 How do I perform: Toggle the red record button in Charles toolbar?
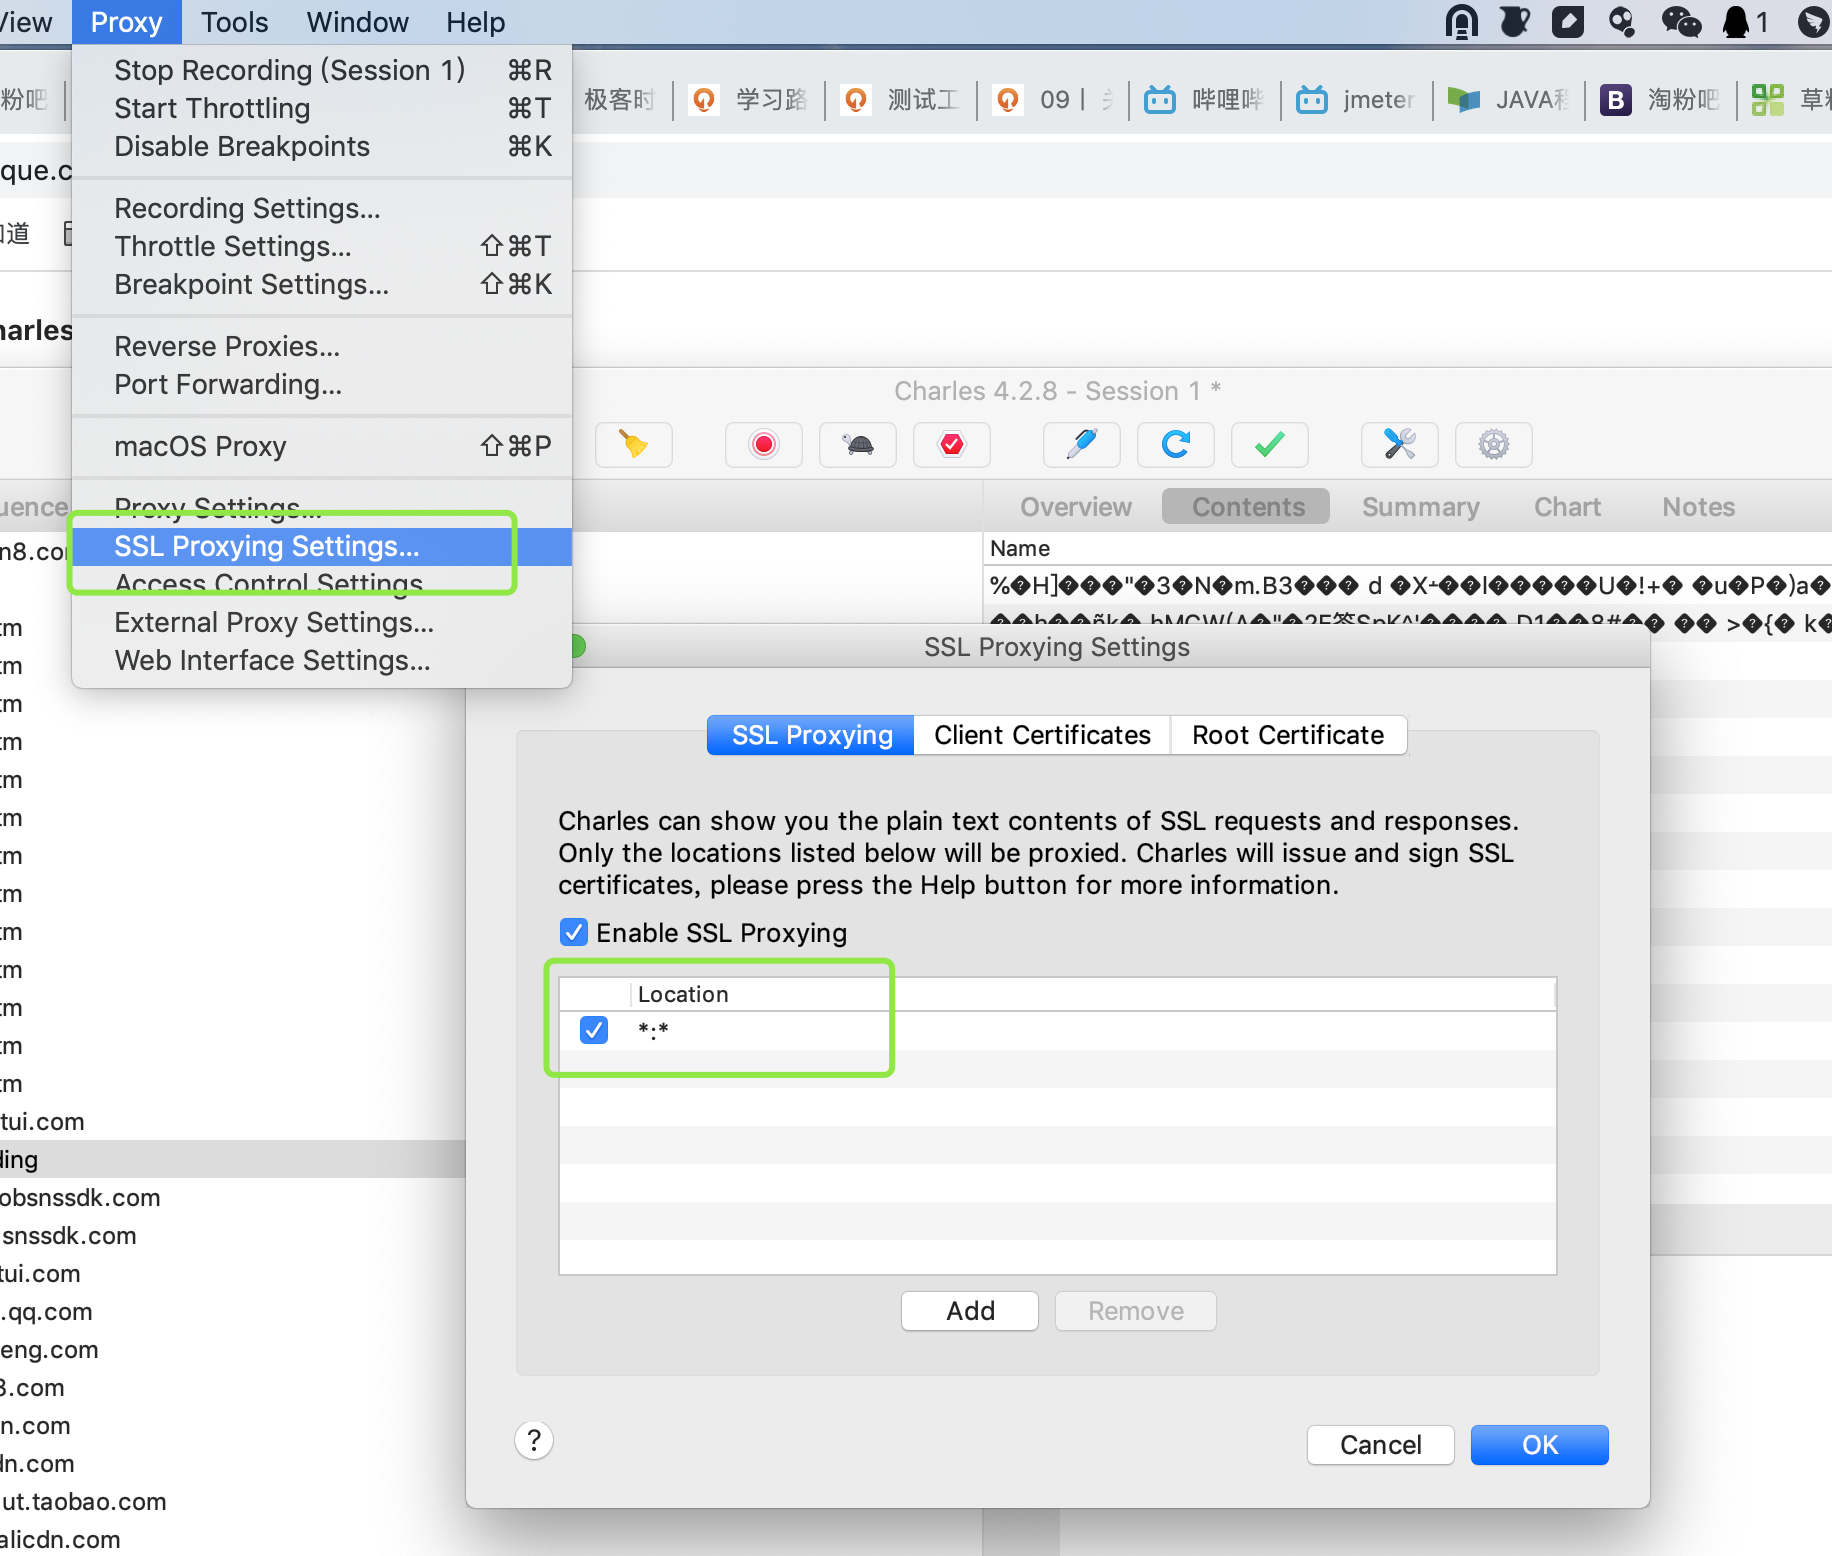click(x=764, y=444)
